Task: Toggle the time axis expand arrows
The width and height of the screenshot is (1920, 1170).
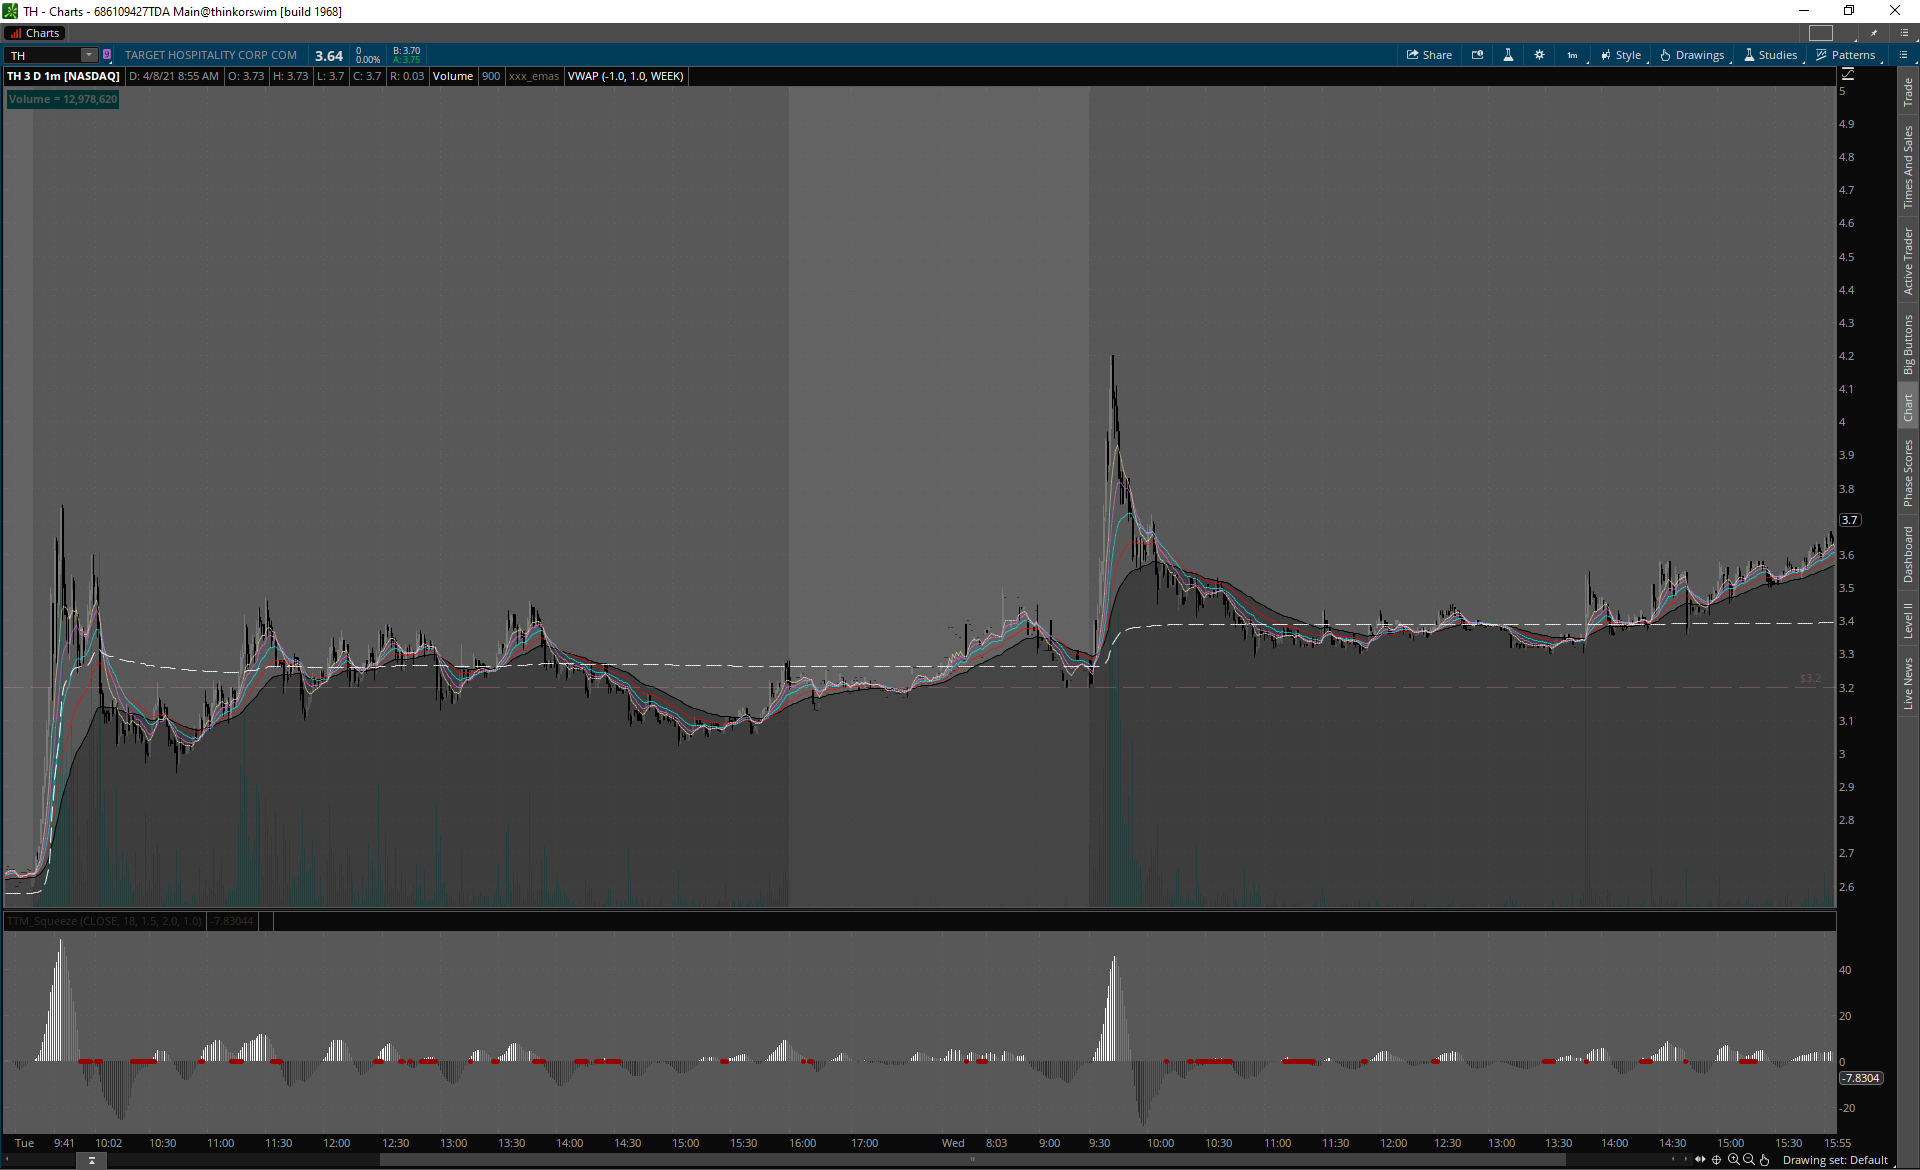Action: pyautogui.click(x=1700, y=1160)
